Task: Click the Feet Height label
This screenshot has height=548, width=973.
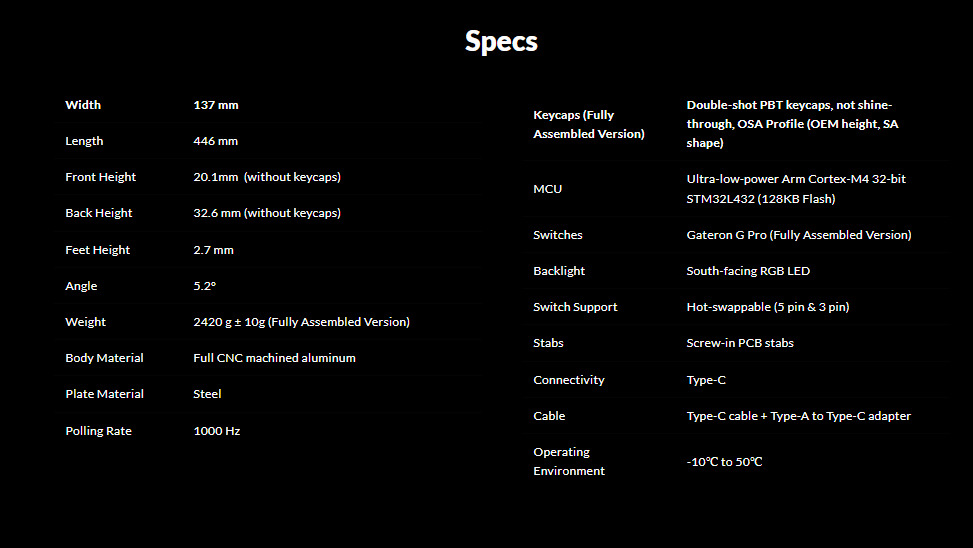Action: tap(97, 250)
